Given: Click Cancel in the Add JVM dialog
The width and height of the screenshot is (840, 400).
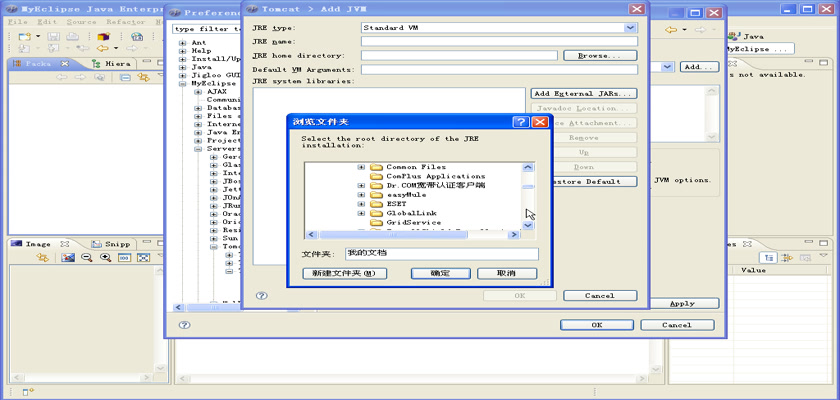Looking at the screenshot, I should 600,296.
